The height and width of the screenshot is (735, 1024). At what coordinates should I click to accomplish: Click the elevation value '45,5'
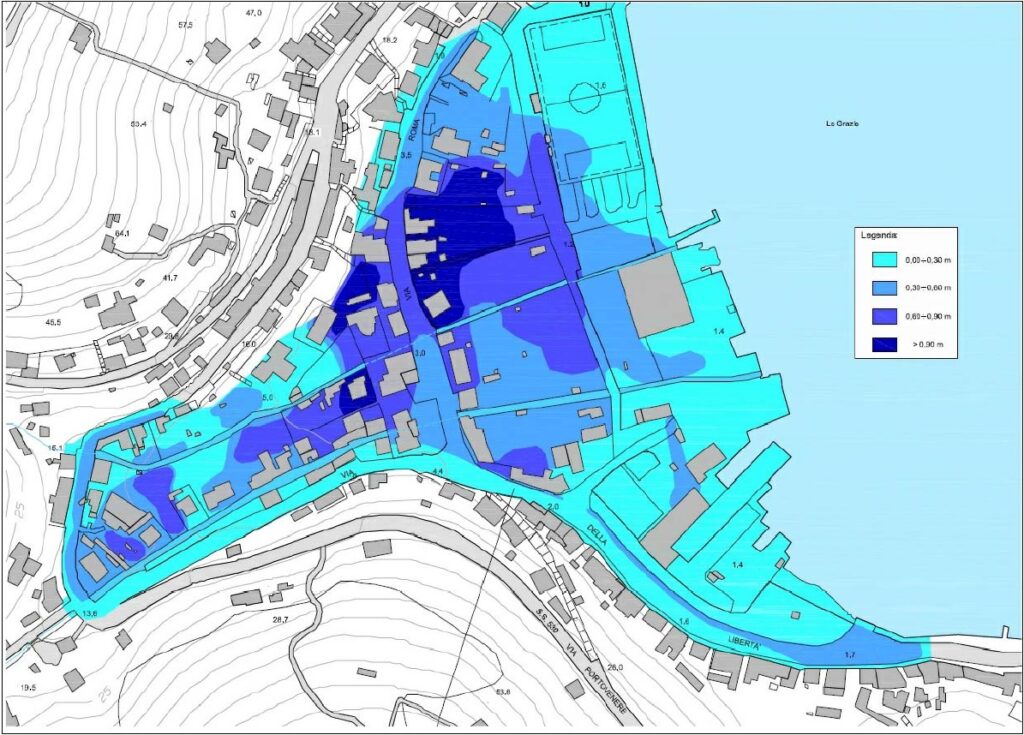pos(53,323)
